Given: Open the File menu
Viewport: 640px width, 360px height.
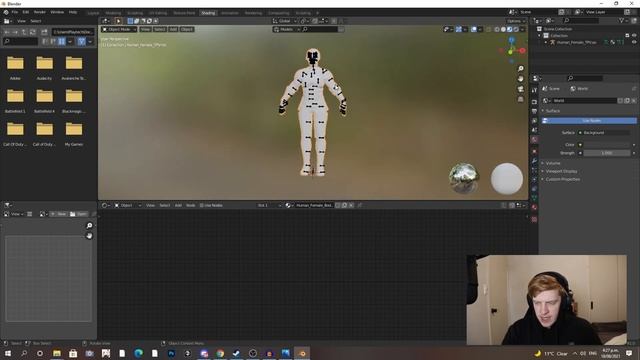Looking at the screenshot, I should pos(15,12).
